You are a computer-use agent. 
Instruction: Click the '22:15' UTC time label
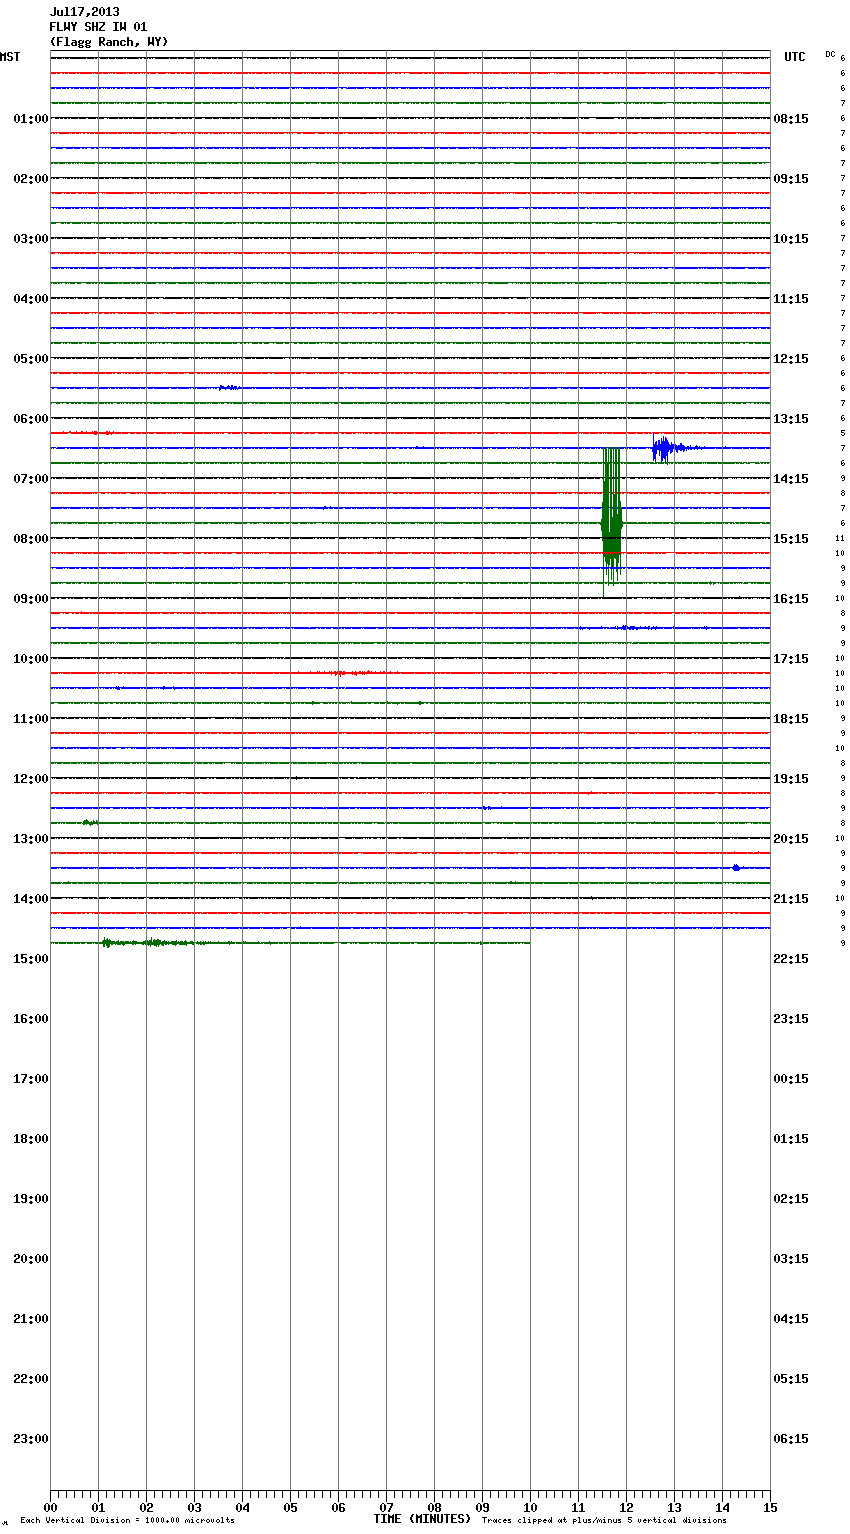(x=791, y=959)
